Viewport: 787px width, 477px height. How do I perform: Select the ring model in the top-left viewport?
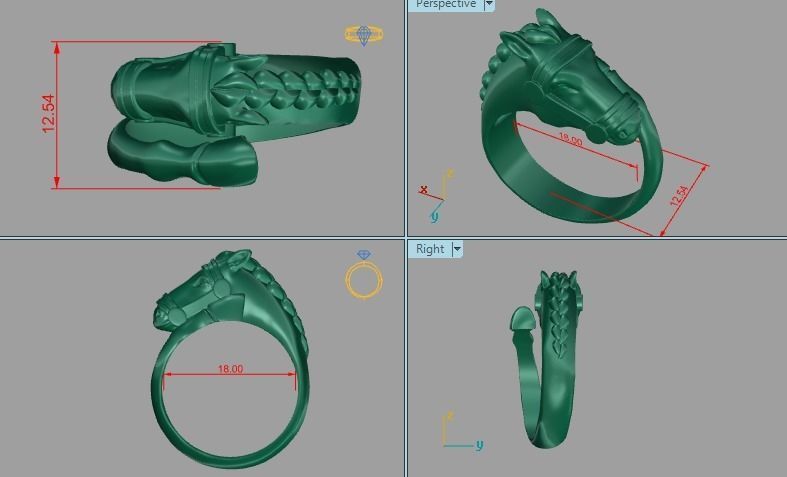(234, 114)
